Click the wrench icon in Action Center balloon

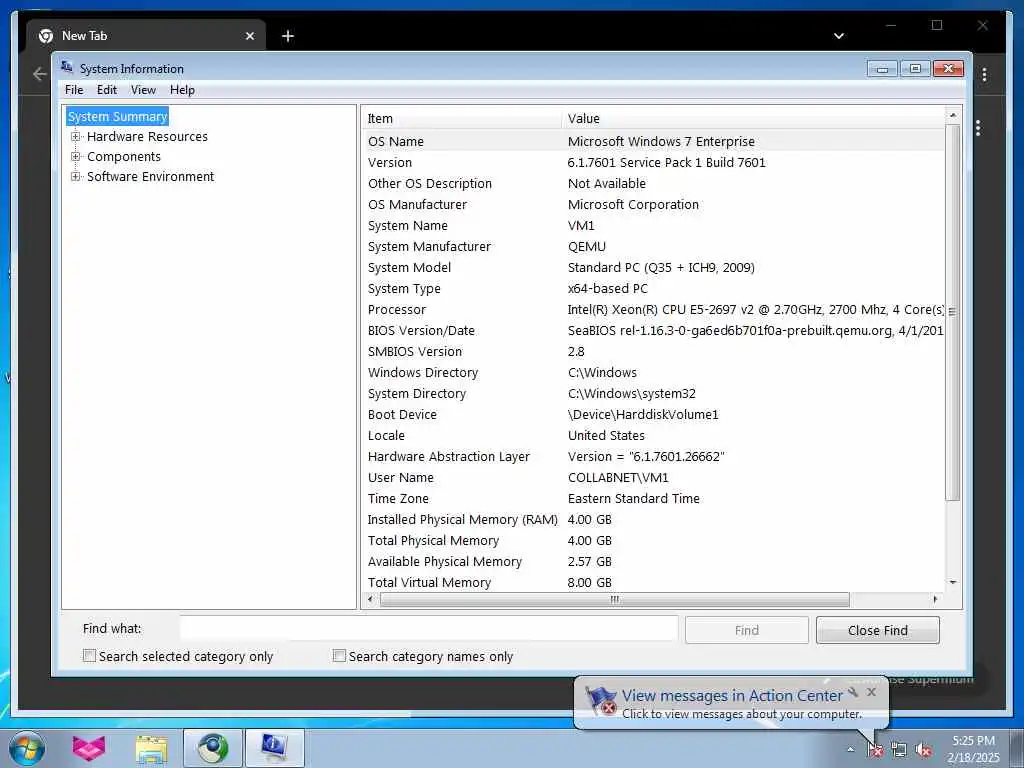coord(853,691)
